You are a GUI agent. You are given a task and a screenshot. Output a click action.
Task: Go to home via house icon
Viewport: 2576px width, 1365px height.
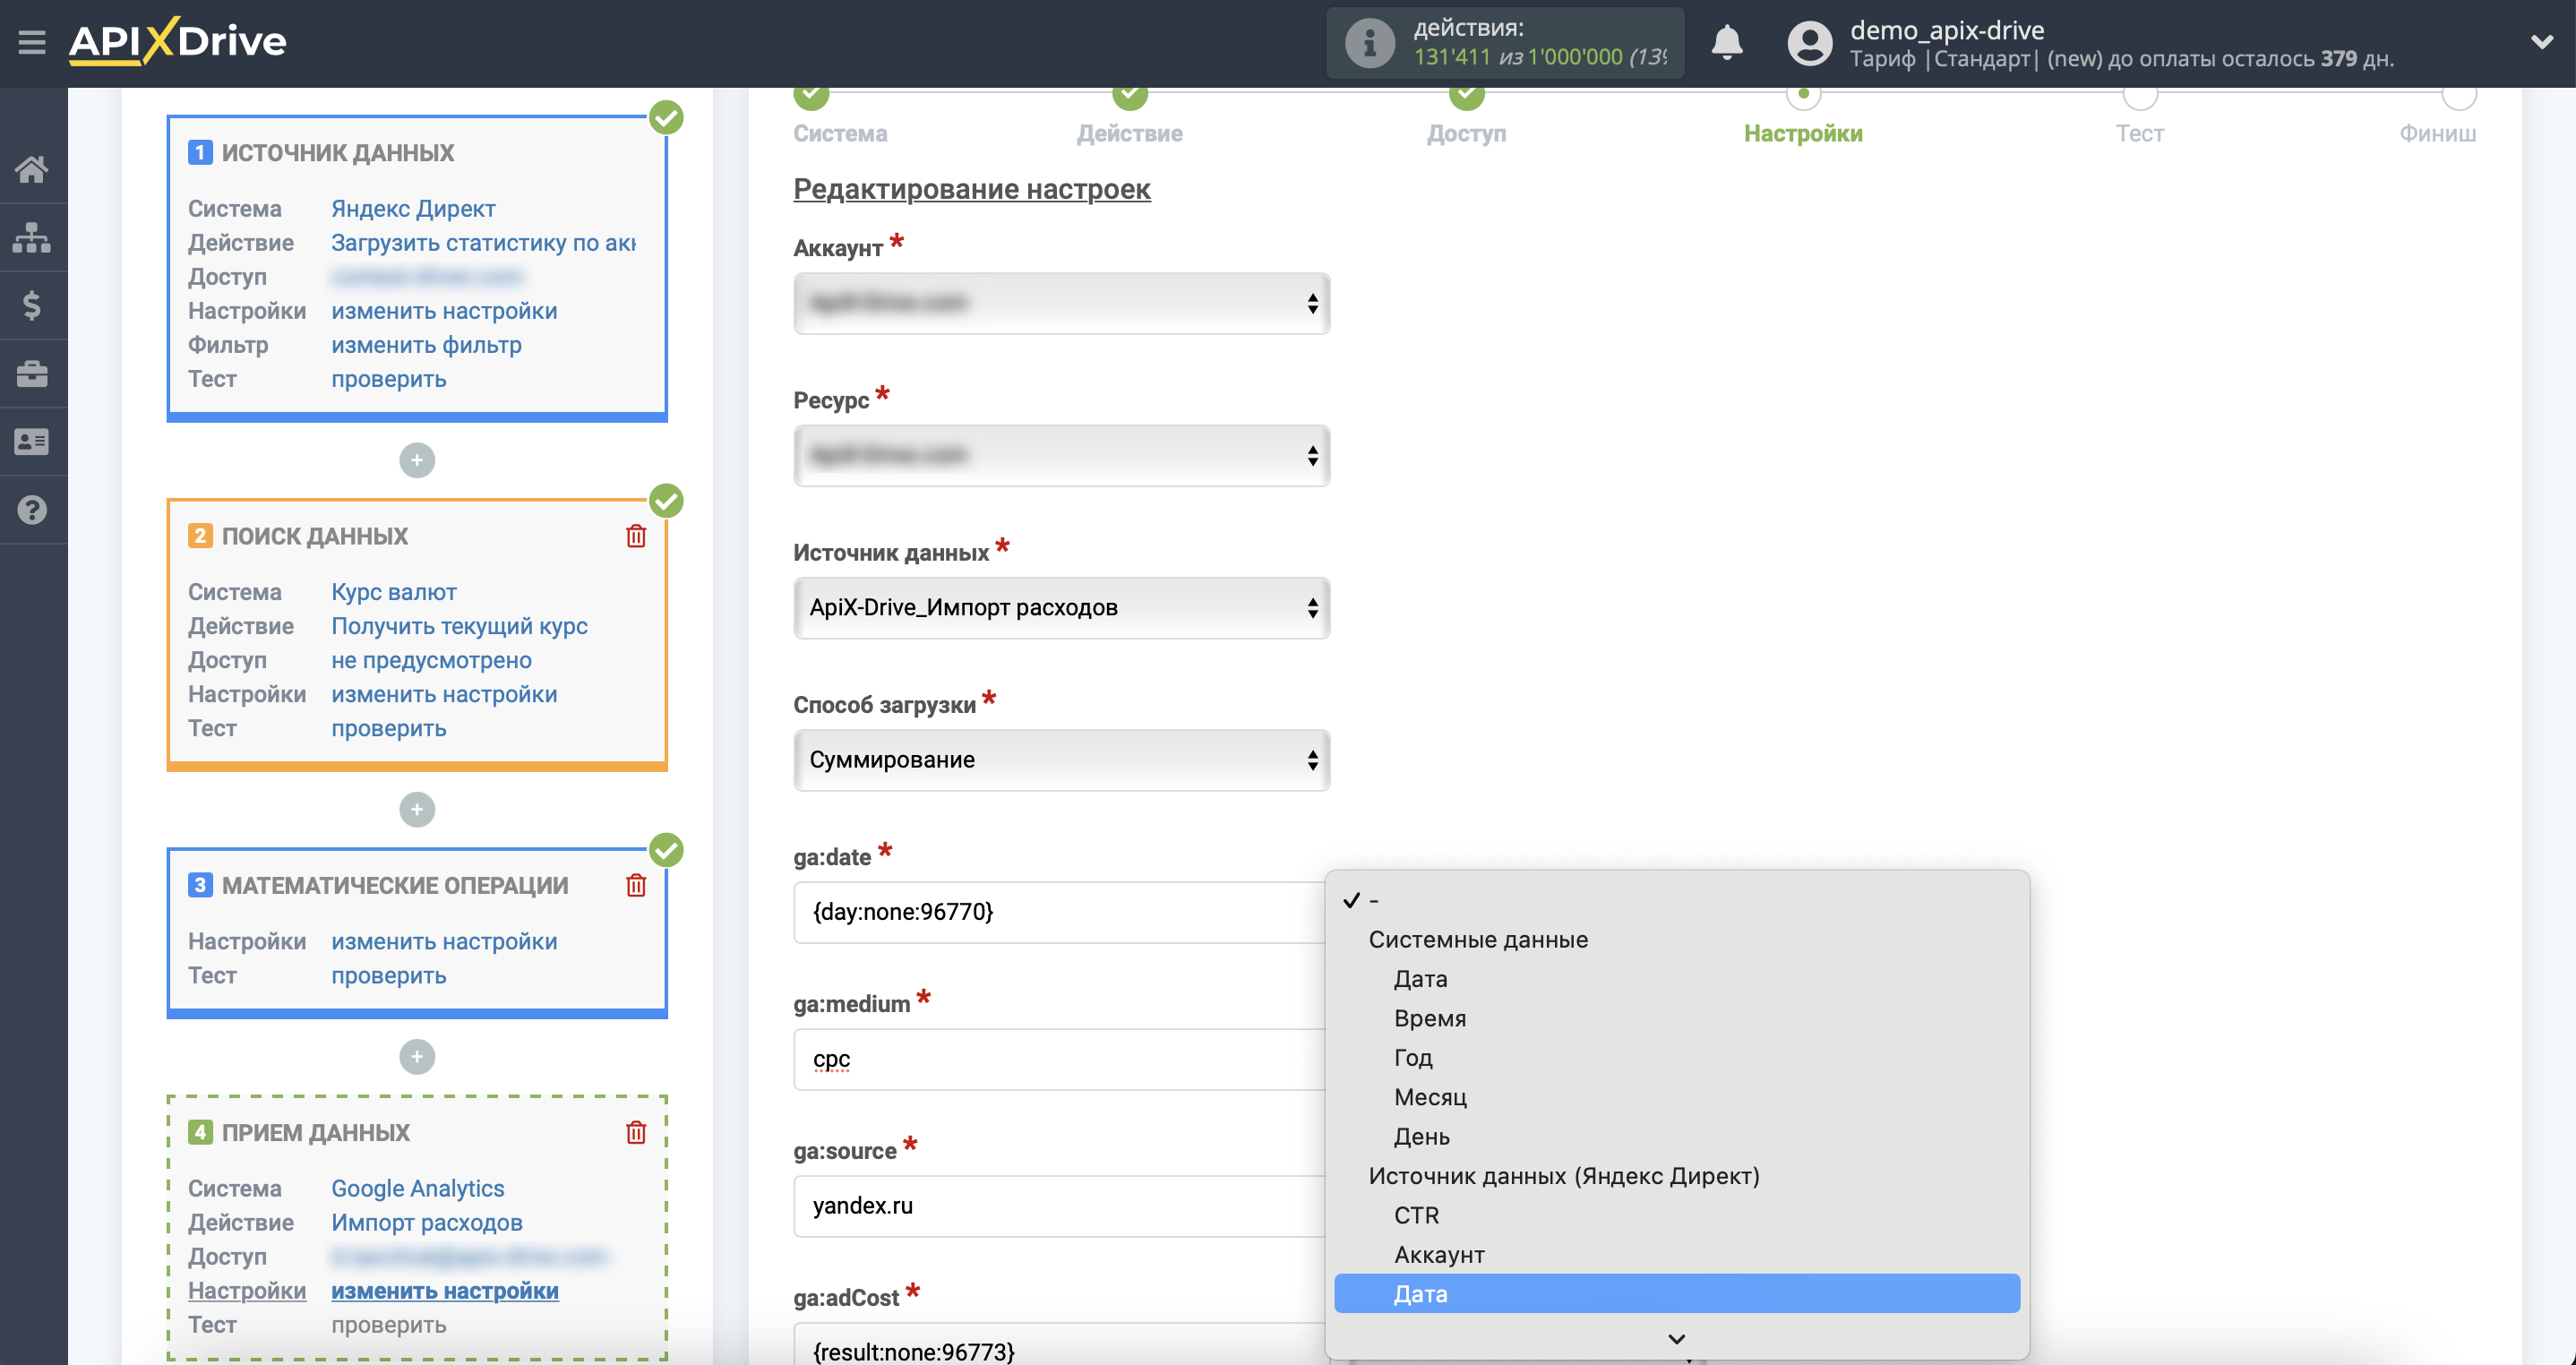click(32, 169)
